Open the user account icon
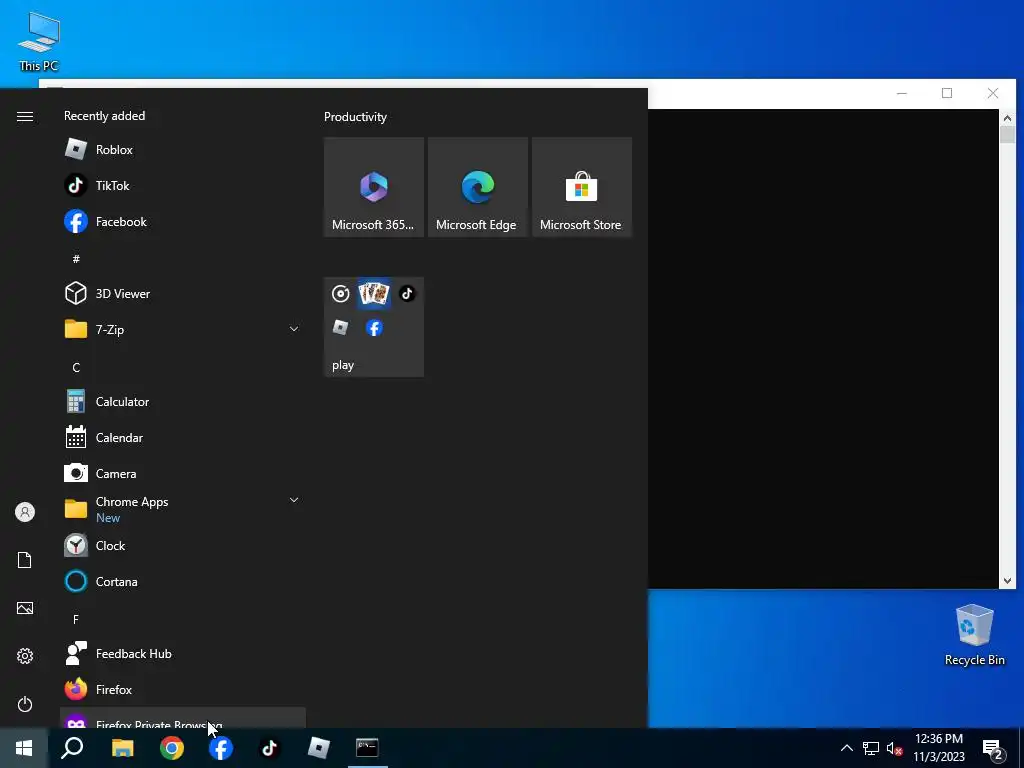The height and width of the screenshot is (768, 1024). [25, 512]
